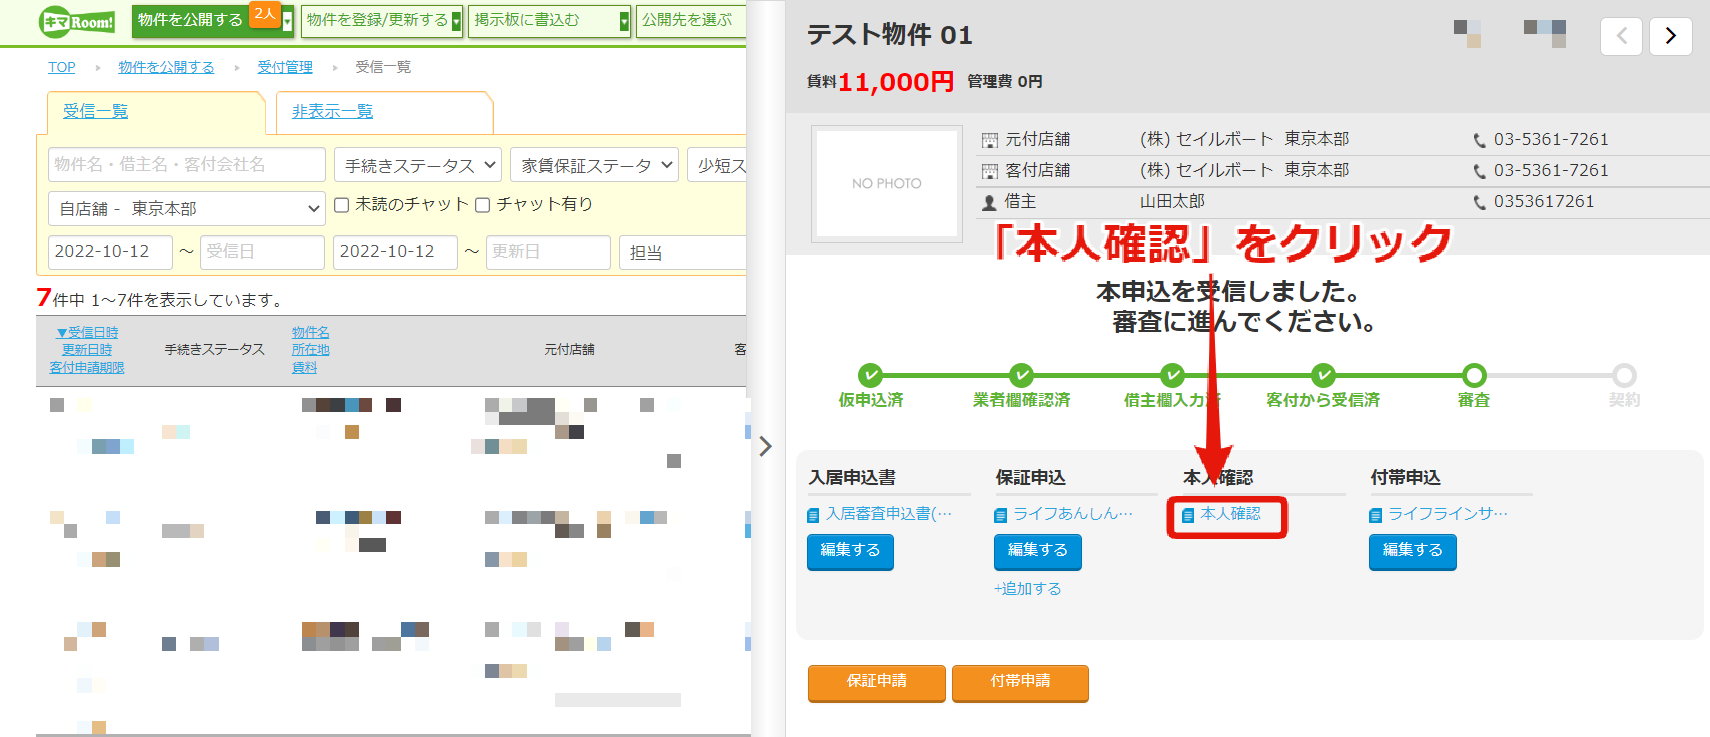Click the NO PHOTO thumbnail
1710x737 pixels.
[x=887, y=184]
